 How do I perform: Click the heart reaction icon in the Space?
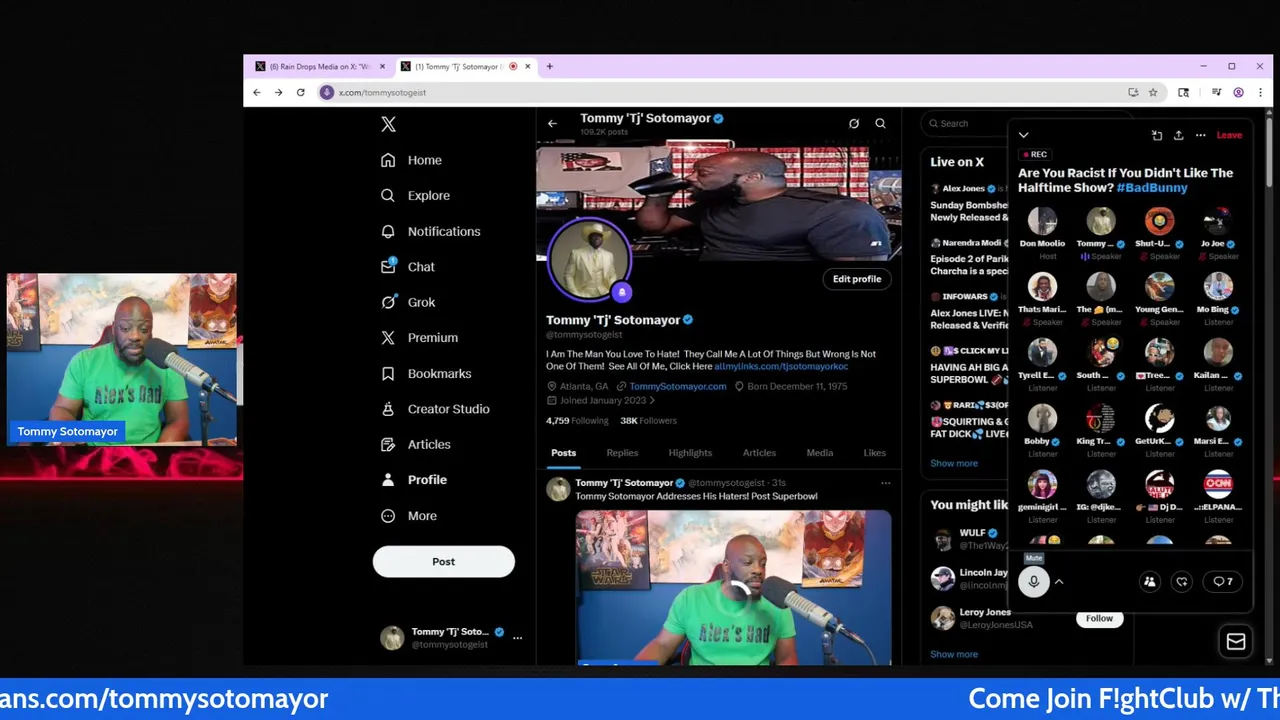1182,581
